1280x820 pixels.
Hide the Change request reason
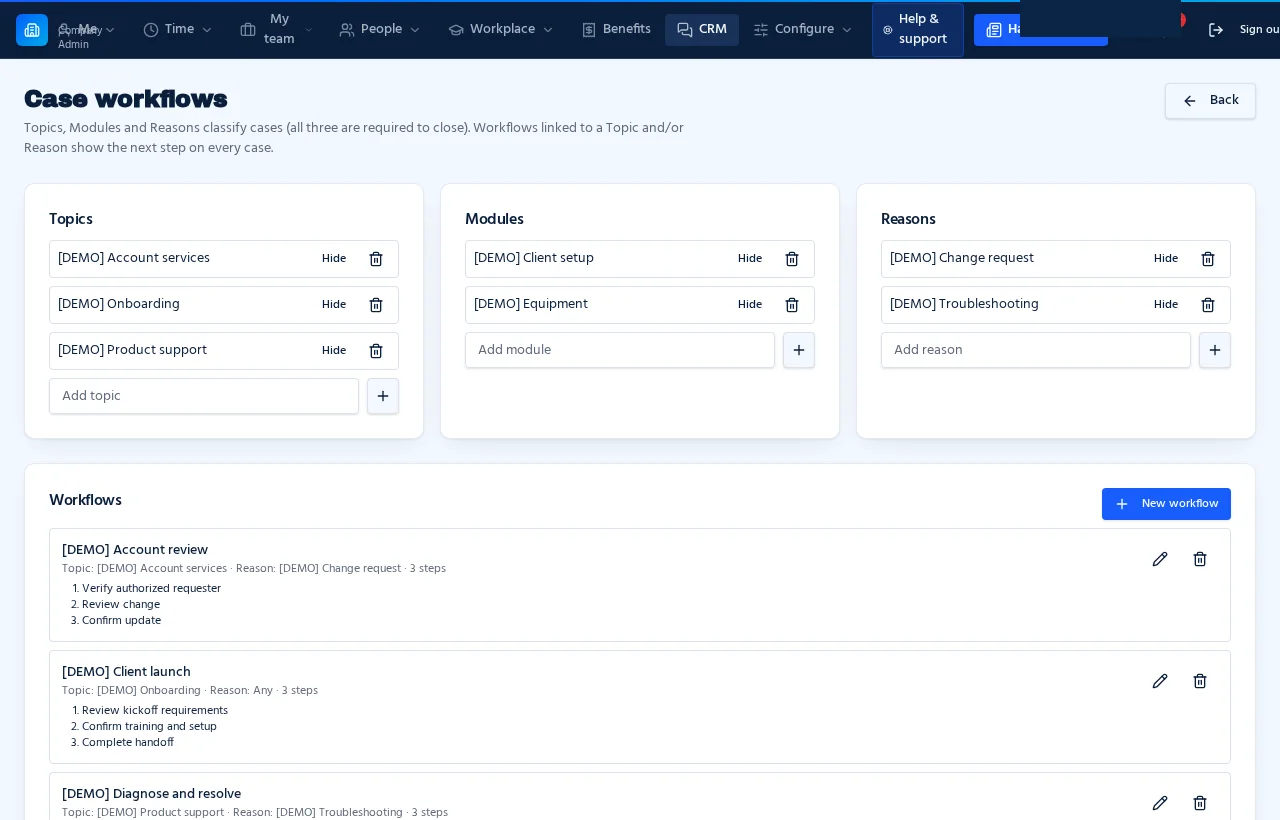[1166, 259]
